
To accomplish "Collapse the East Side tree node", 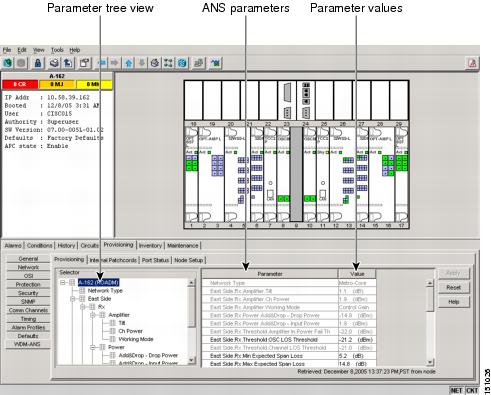I will tap(73, 299).
